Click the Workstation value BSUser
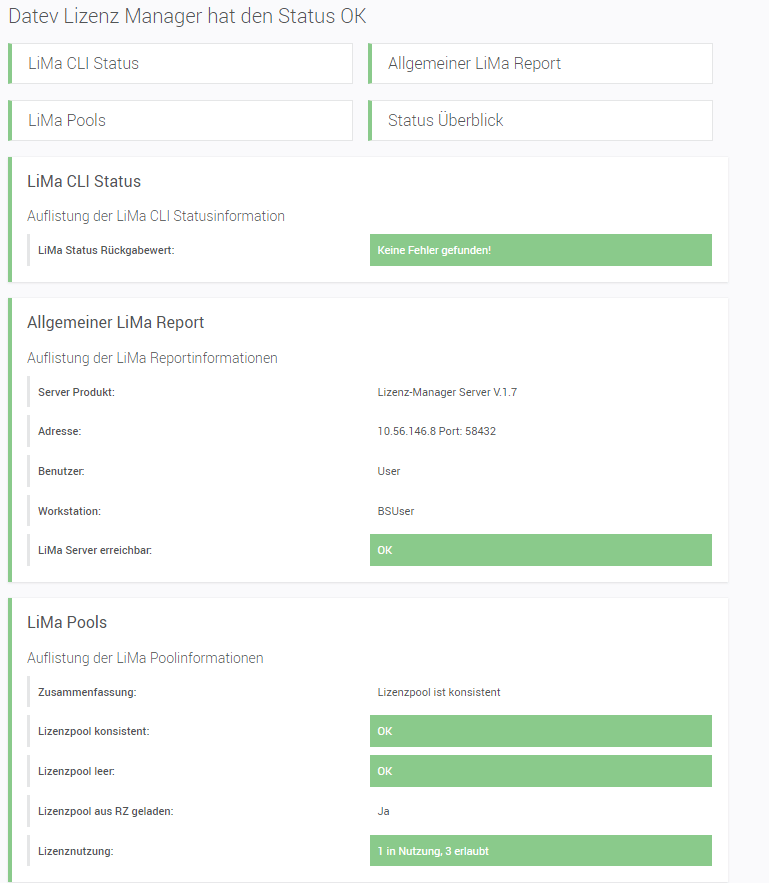The height and width of the screenshot is (883, 769). [x=396, y=511]
